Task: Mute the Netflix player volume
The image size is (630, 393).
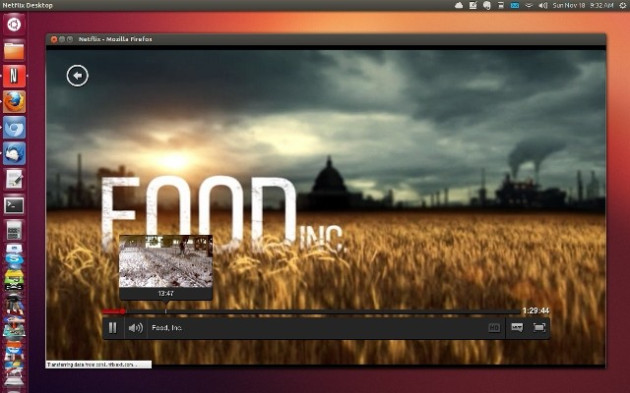Action: tap(136, 328)
